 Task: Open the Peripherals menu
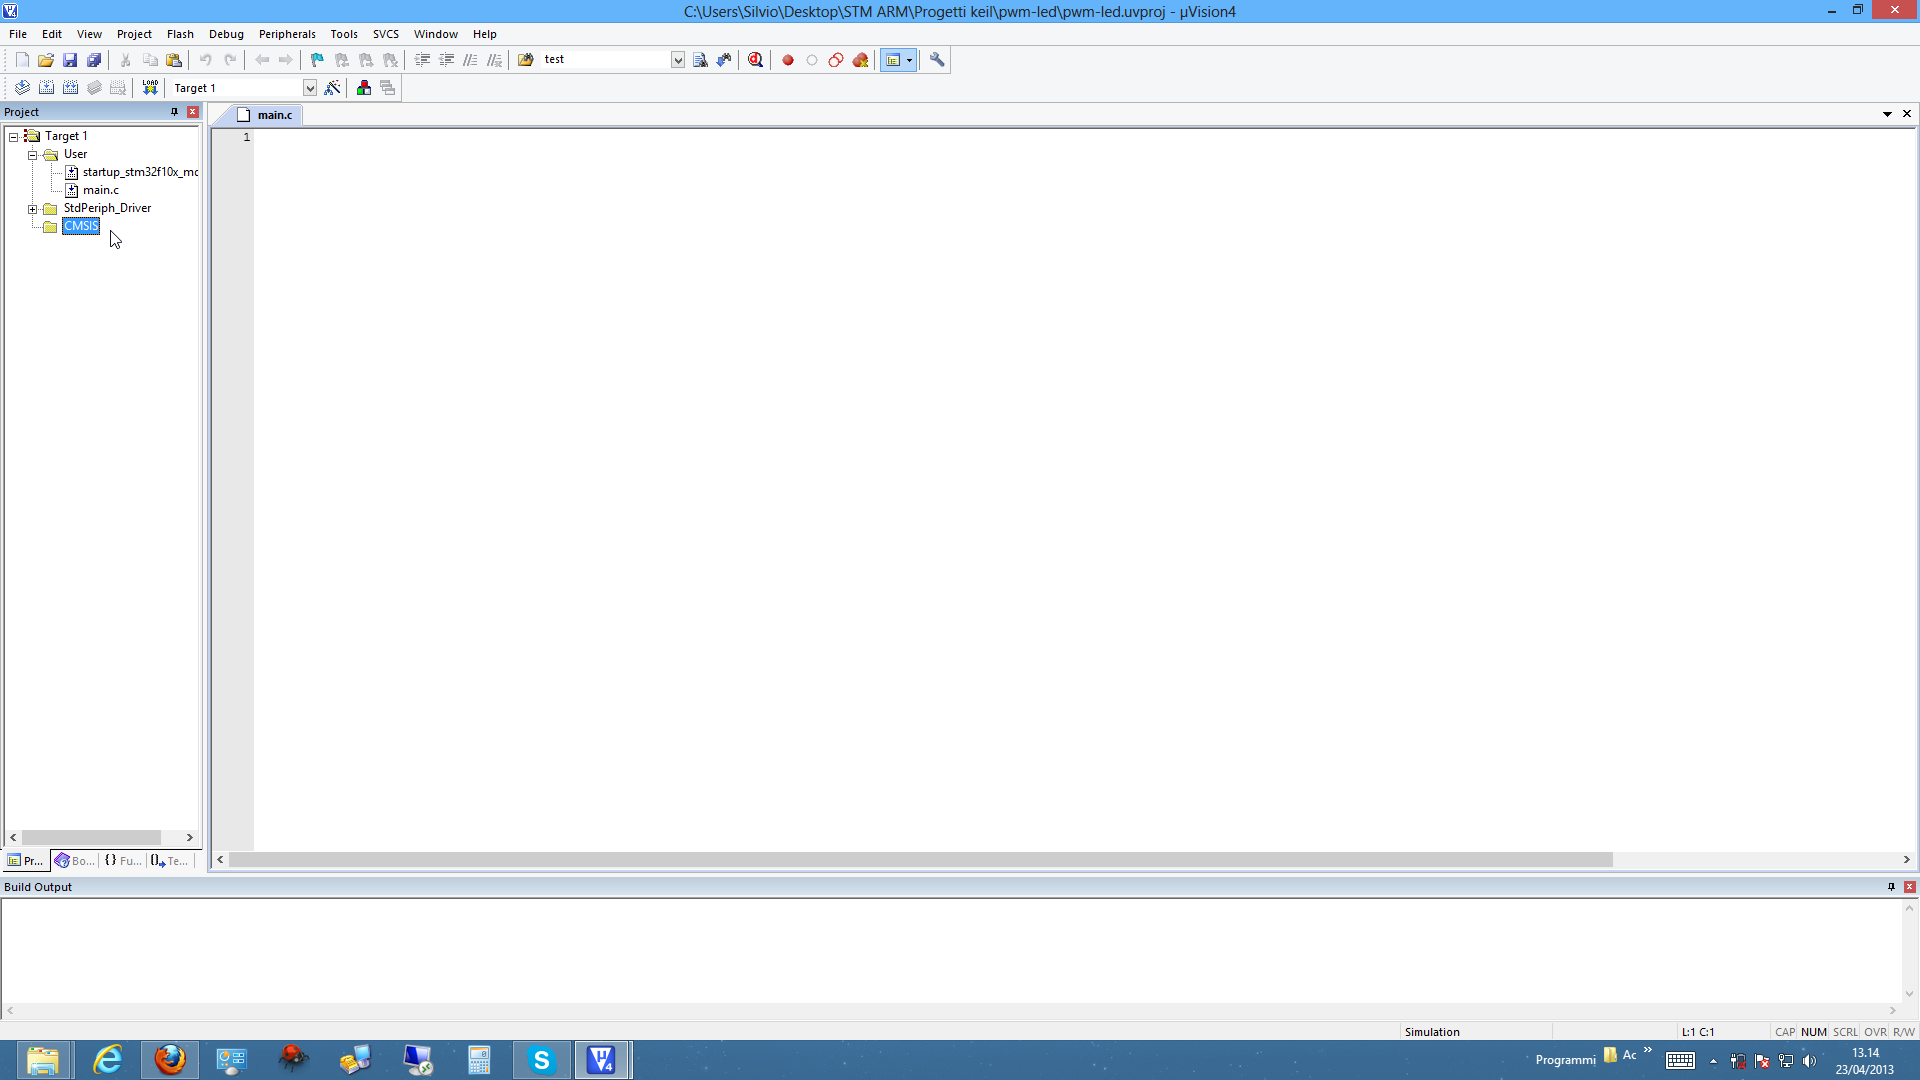[x=287, y=34]
